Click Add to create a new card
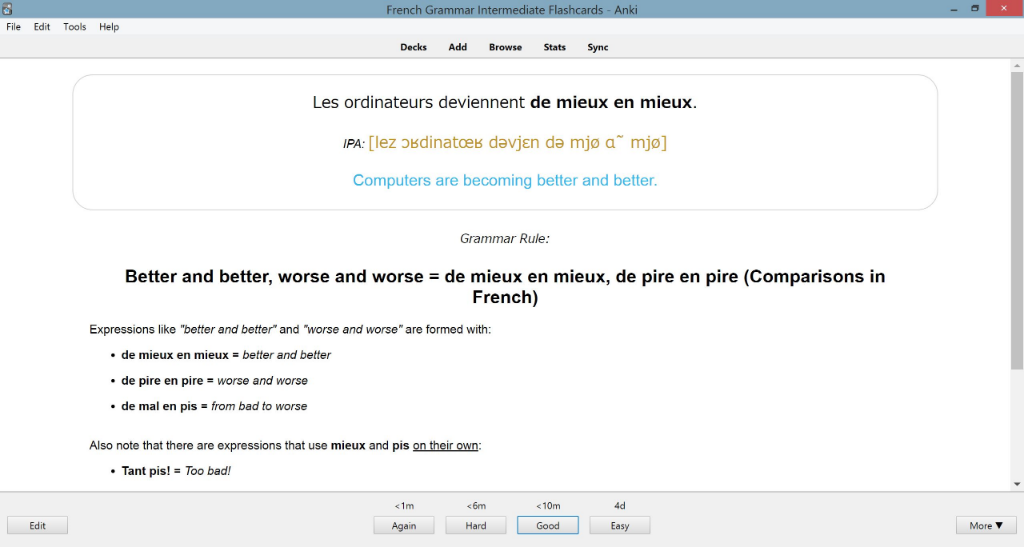 coord(457,47)
